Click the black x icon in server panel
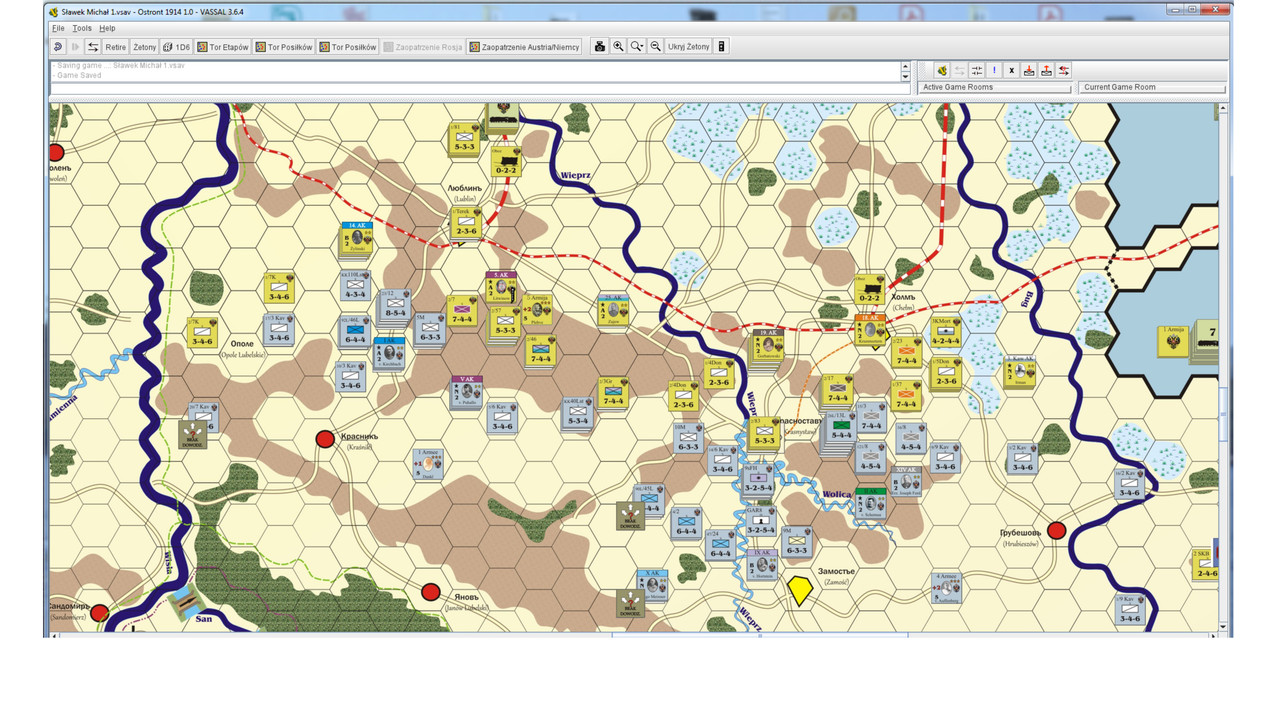The width and height of the screenshot is (1280, 718). 1011,70
